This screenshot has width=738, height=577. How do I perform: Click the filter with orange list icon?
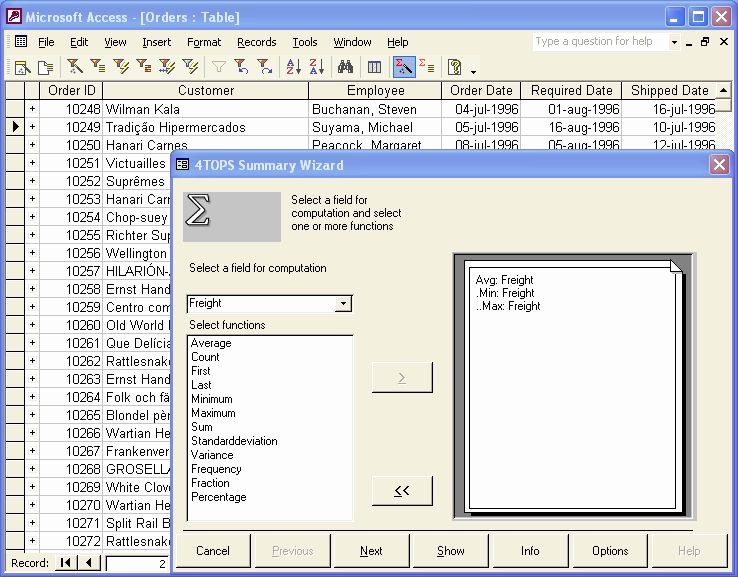pos(144,66)
